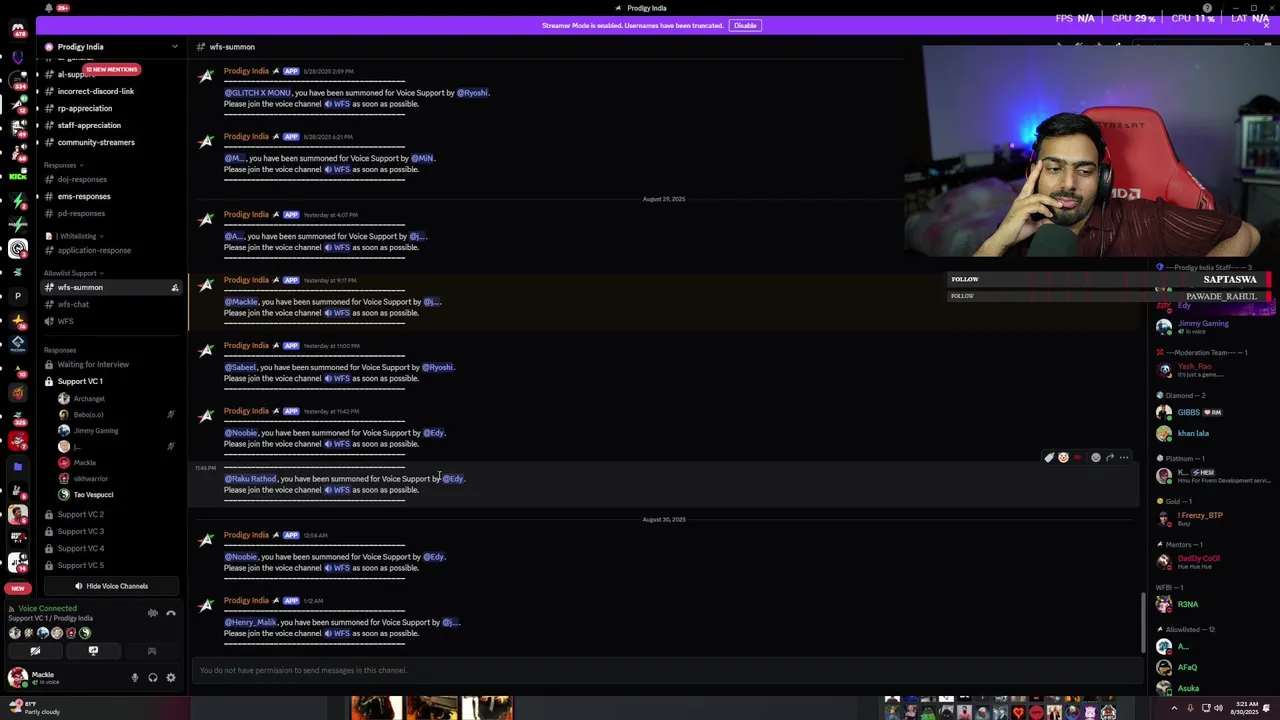
Task: Open the community-streamers channel
Action: click(x=96, y=142)
